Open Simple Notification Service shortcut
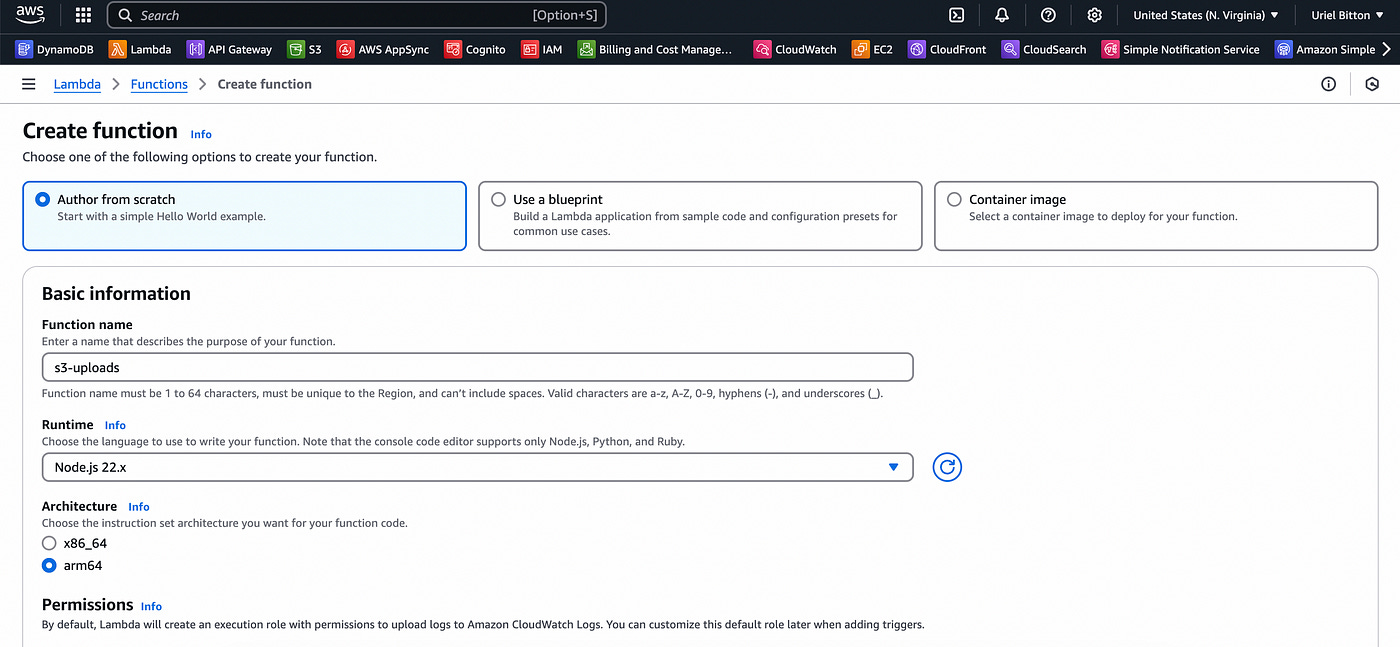Image resolution: width=1400 pixels, height=647 pixels. pyautogui.click(x=1181, y=49)
